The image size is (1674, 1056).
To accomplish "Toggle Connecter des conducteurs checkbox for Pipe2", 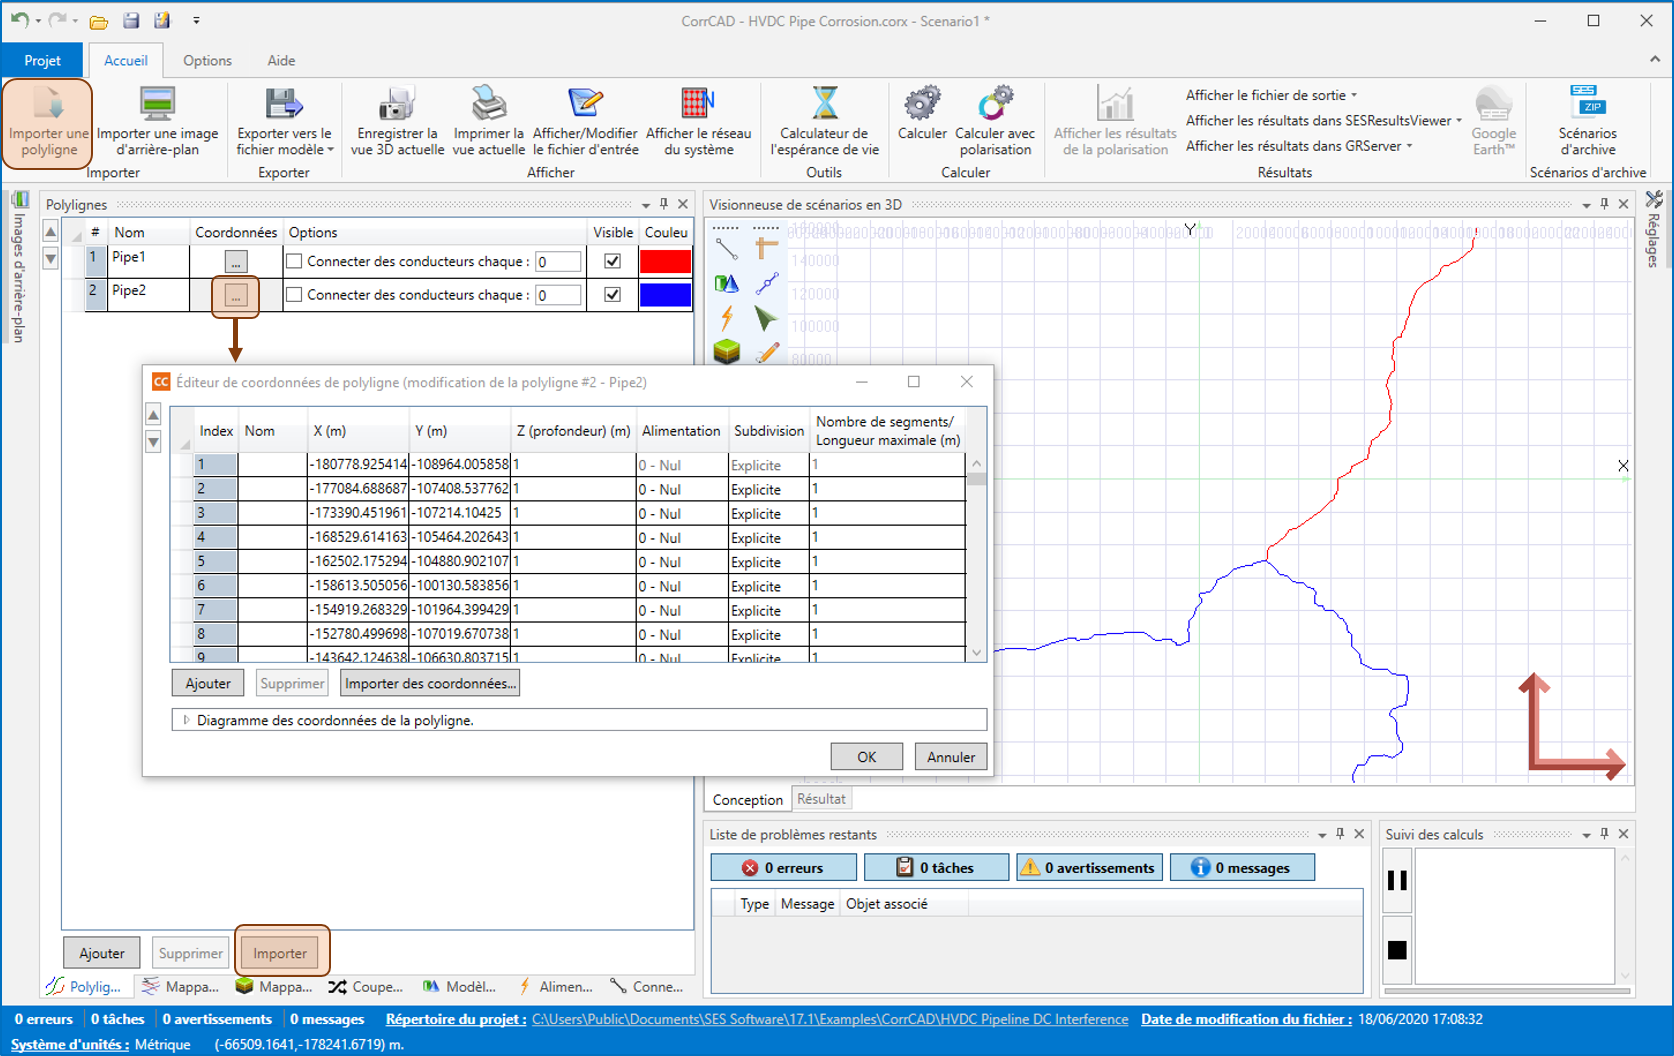I will 294,295.
